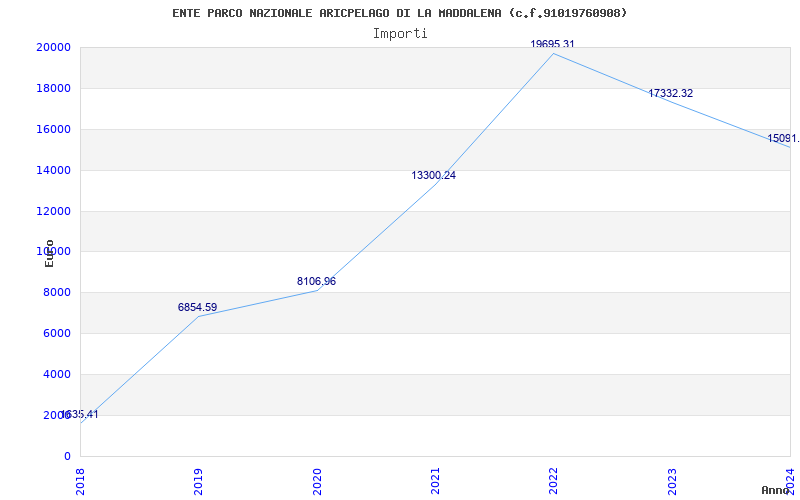Click the y-axis value 14000
Viewport: 800px width, 500px height.
coord(53,170)
